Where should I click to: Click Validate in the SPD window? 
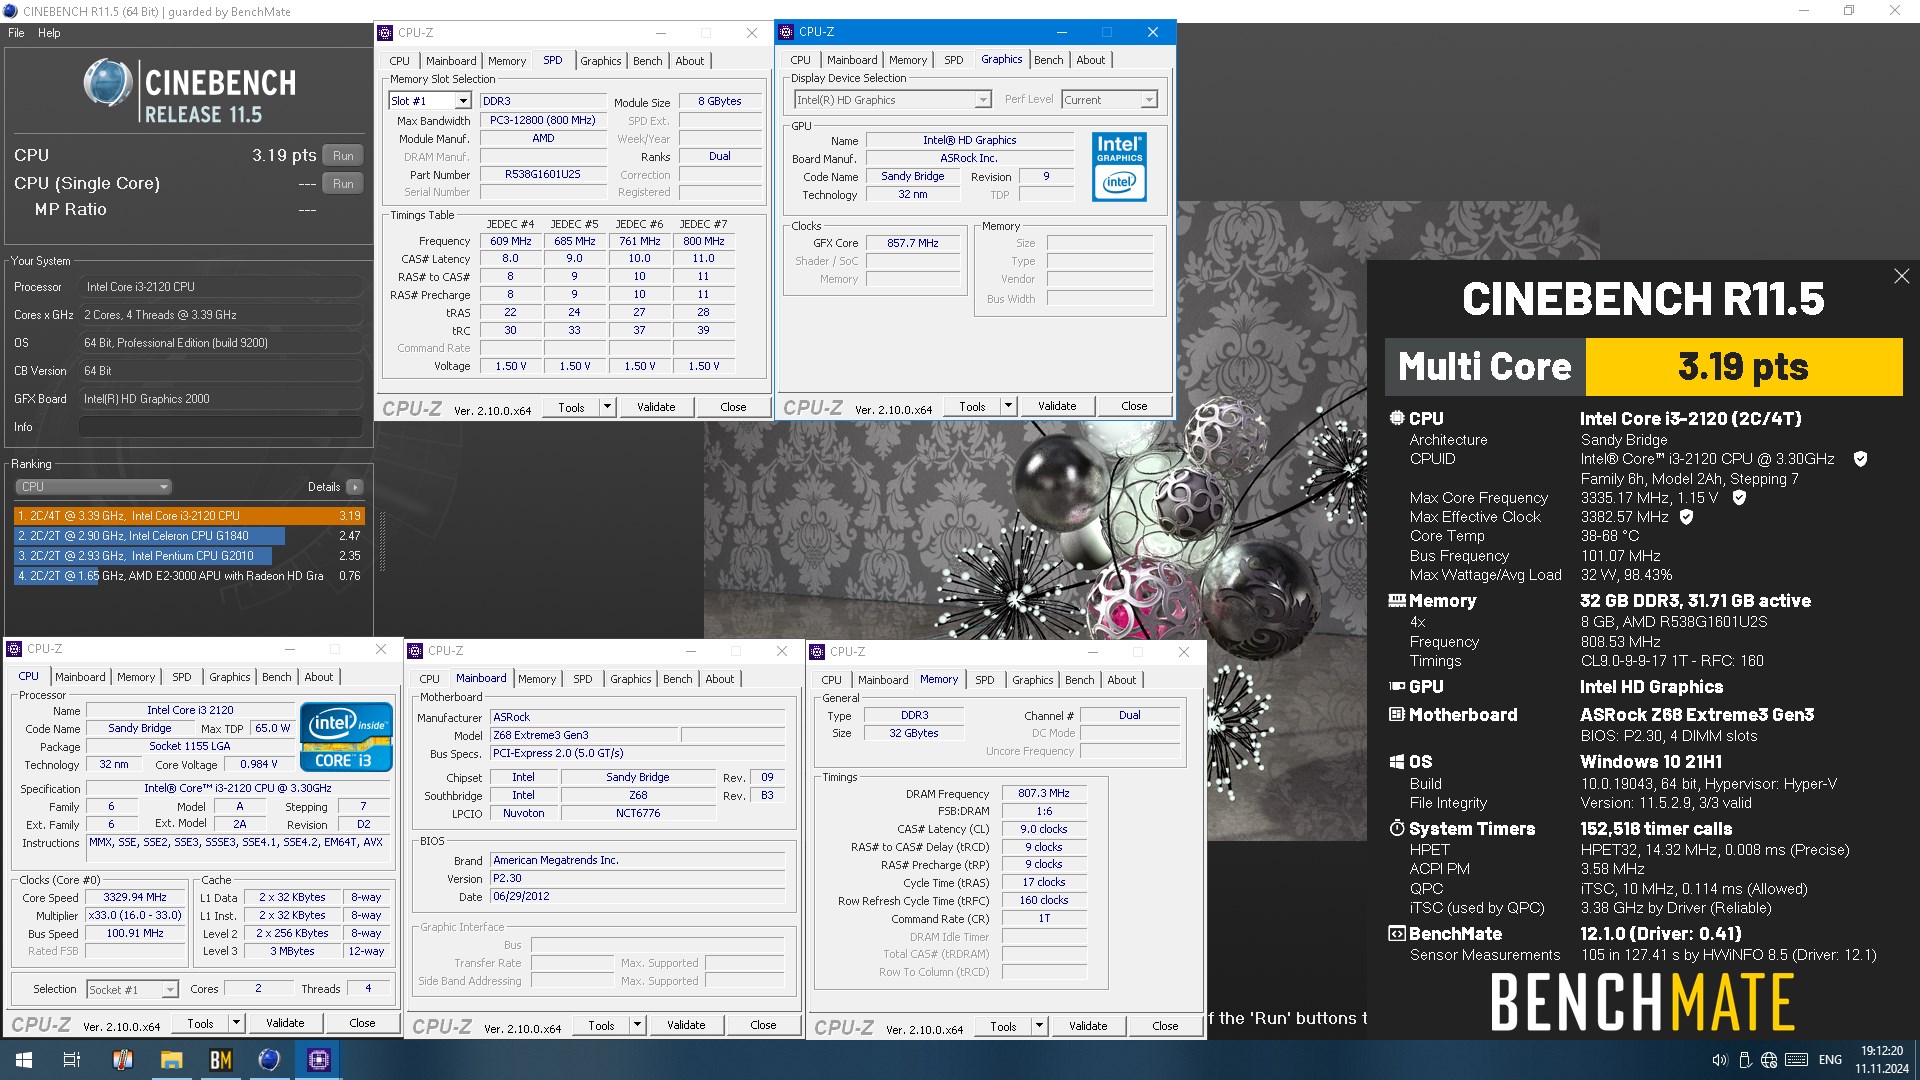656,407
